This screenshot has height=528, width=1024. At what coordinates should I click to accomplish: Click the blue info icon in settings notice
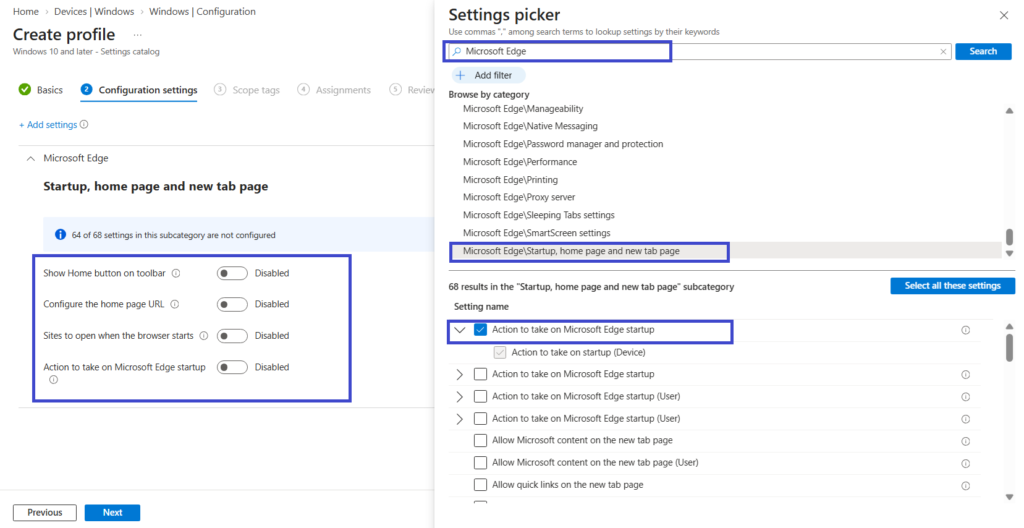point(60,235)
